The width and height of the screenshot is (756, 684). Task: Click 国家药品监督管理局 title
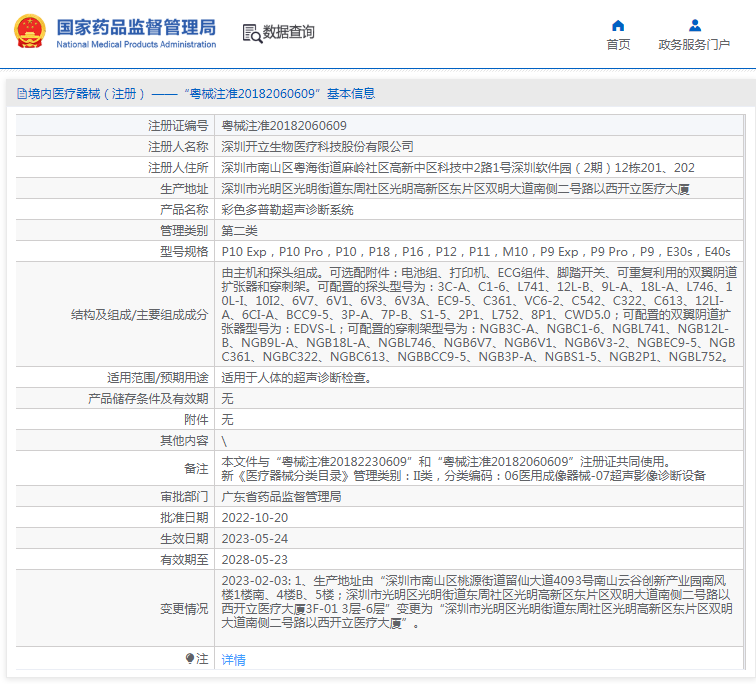(136, 27)
